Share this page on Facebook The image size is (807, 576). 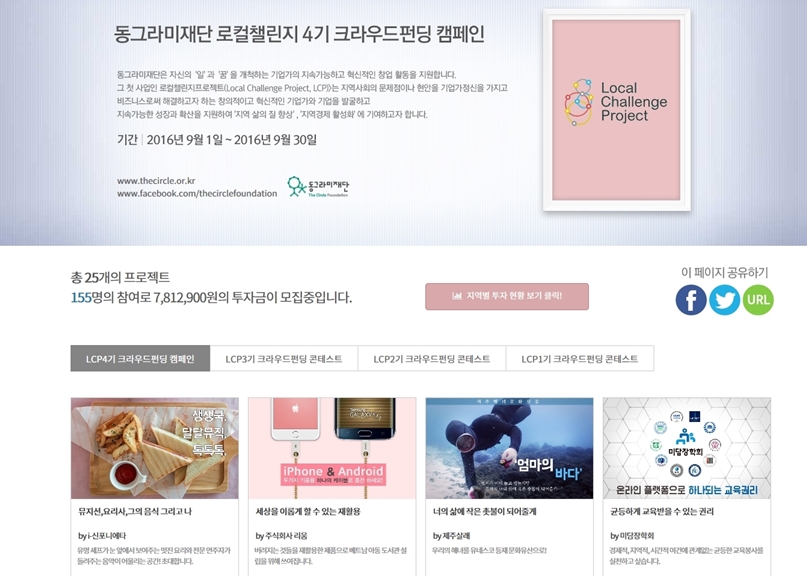pyautogui.click(x=691, y=300)
